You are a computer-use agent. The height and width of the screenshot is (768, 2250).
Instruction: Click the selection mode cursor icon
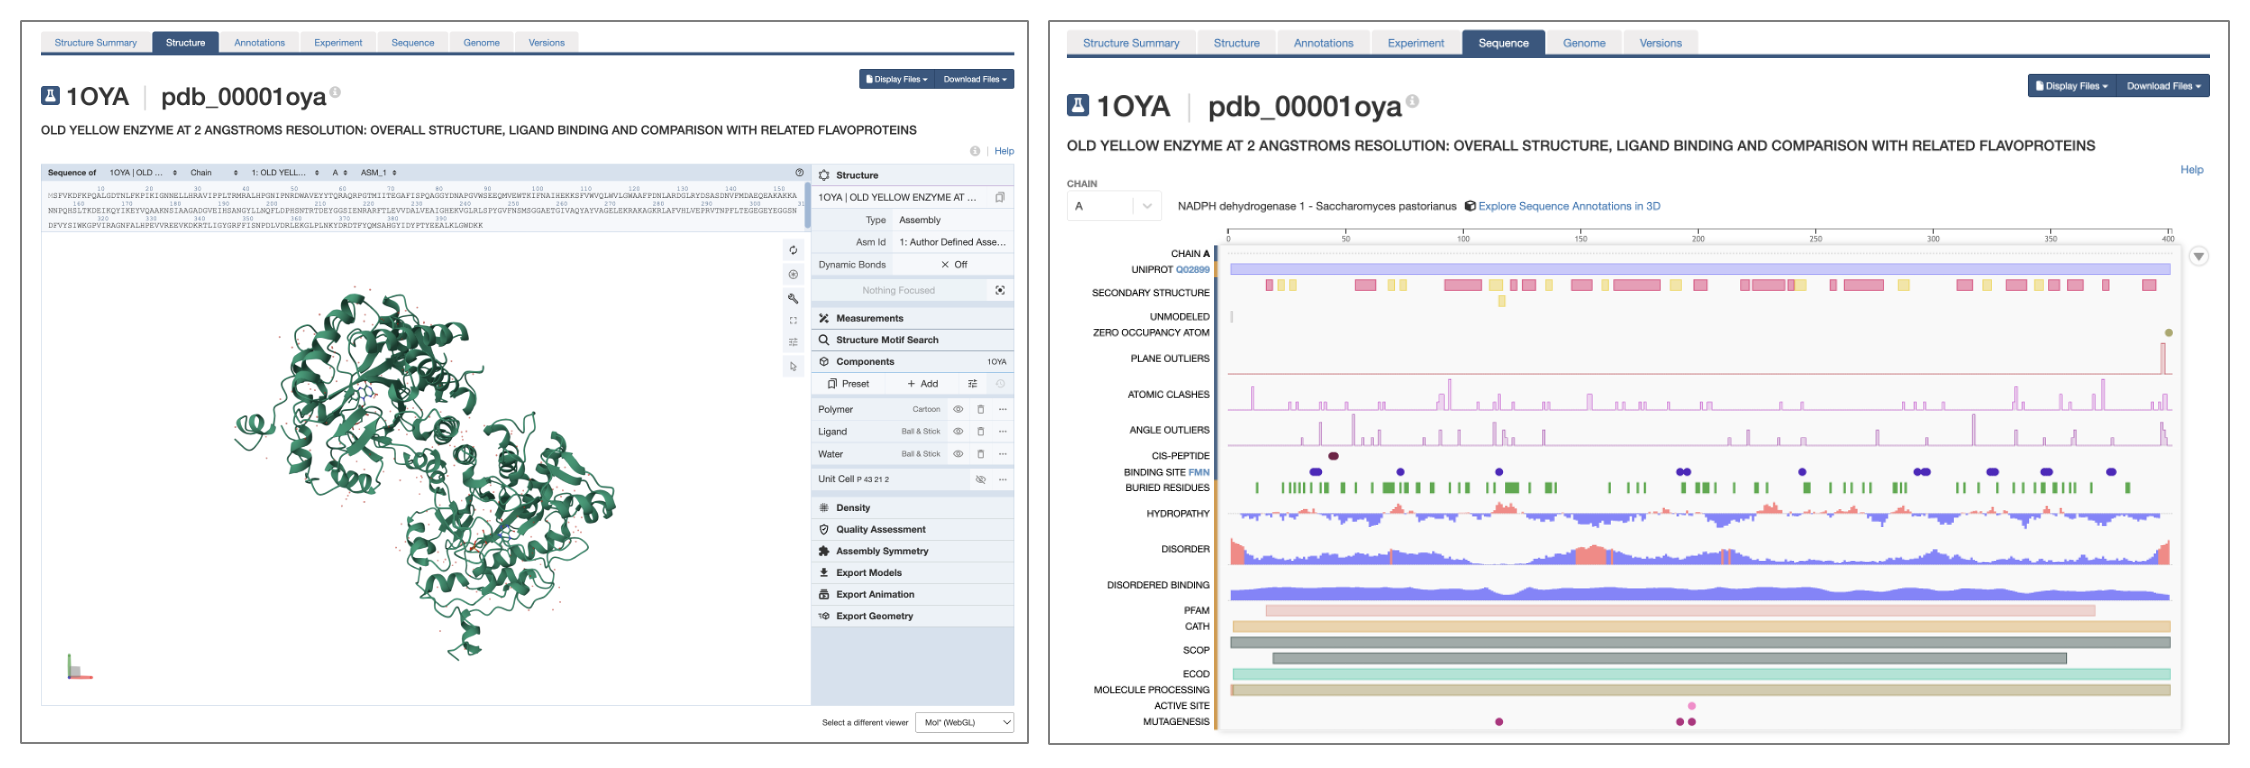click(793, 367)
